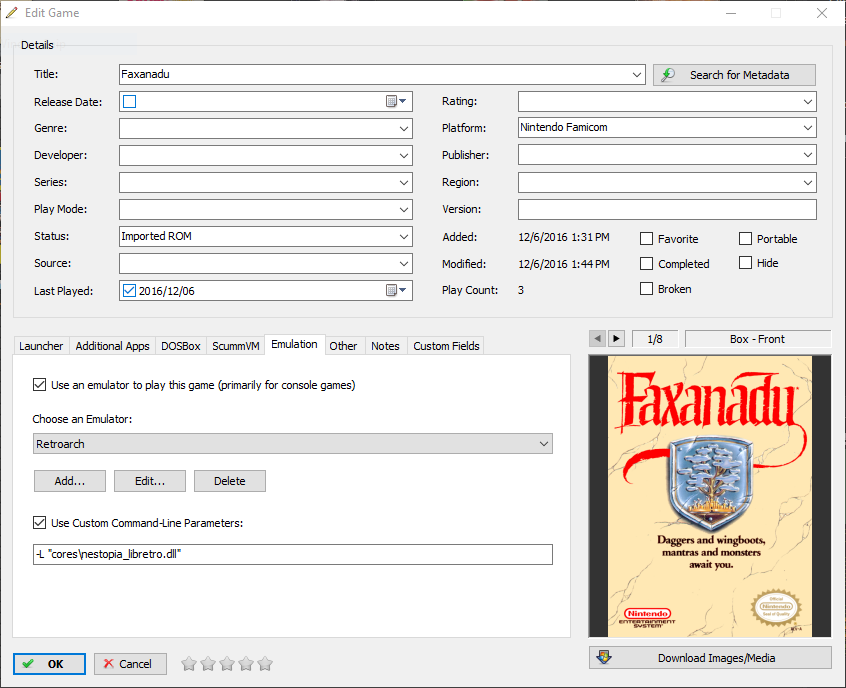Click the custom command-line parameters field

click(x=293, y=554)
